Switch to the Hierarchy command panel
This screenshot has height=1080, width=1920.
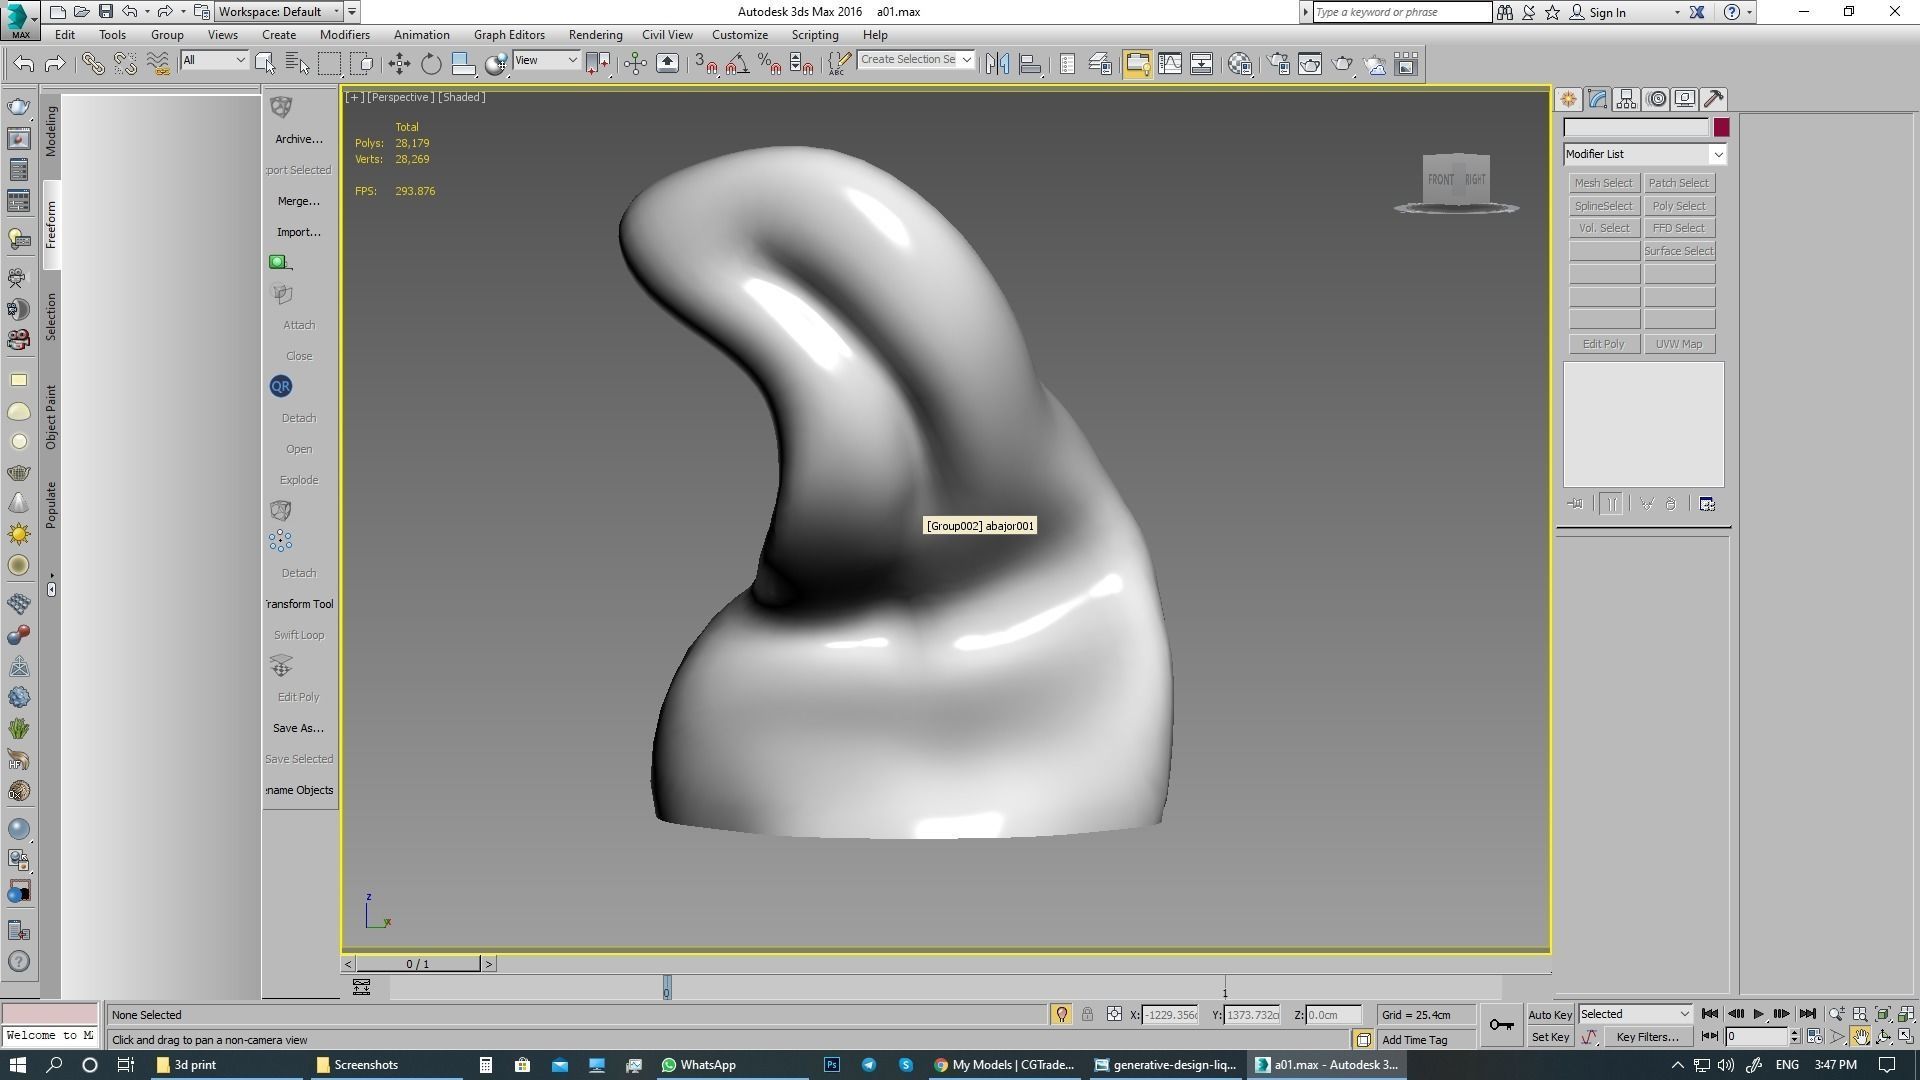(x=1626, y=99)
